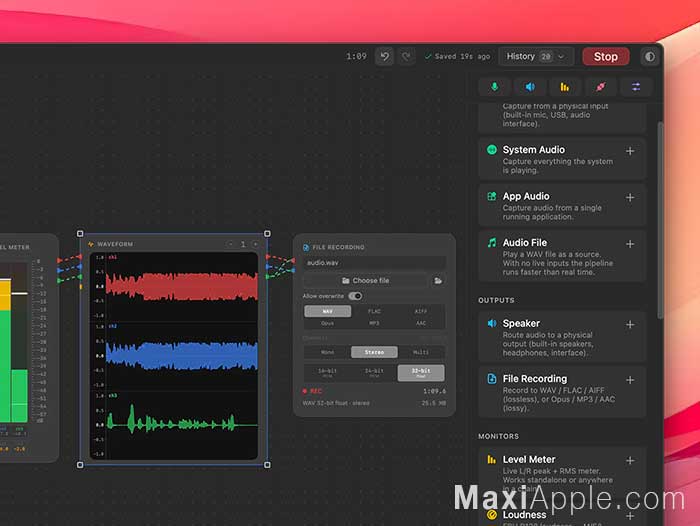Set bit depth to 16-bit

coord(327,373)
